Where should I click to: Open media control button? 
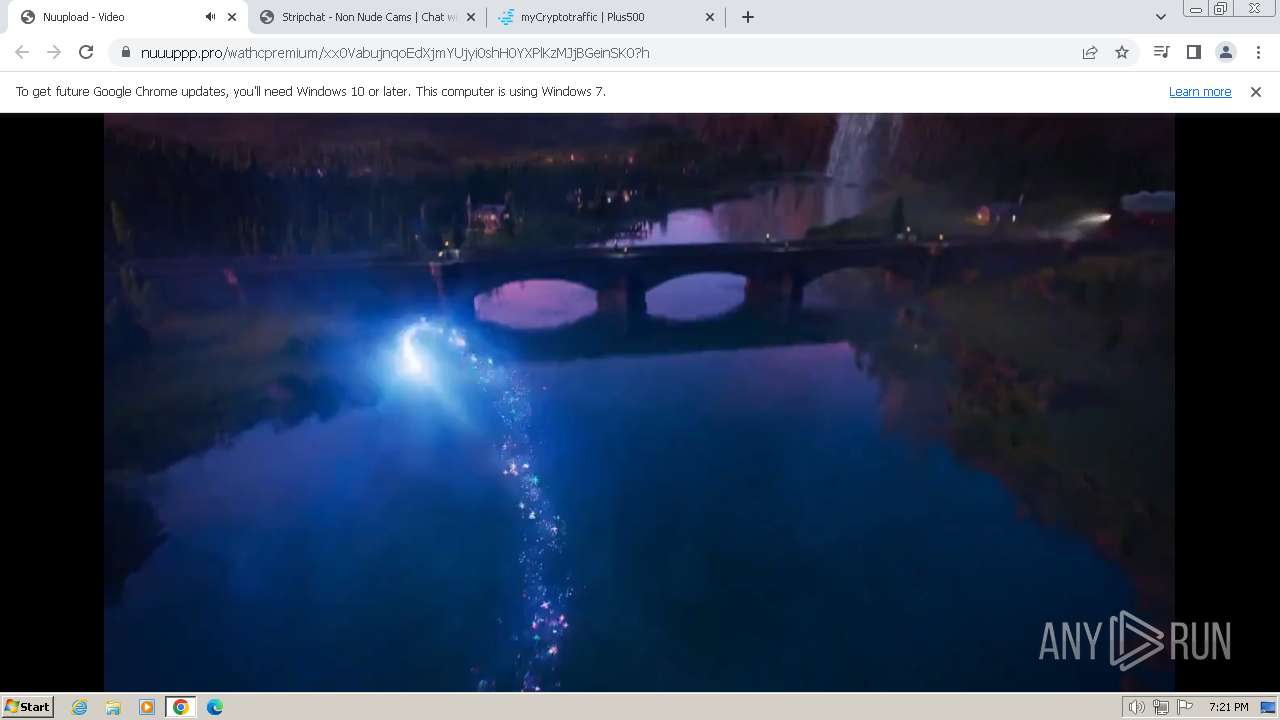click(x=1161, y=52)
